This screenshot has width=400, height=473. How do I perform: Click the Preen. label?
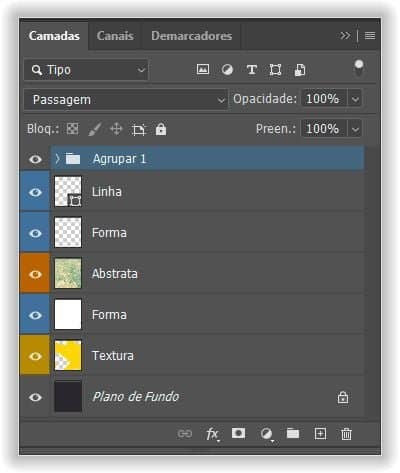[276, 129]
